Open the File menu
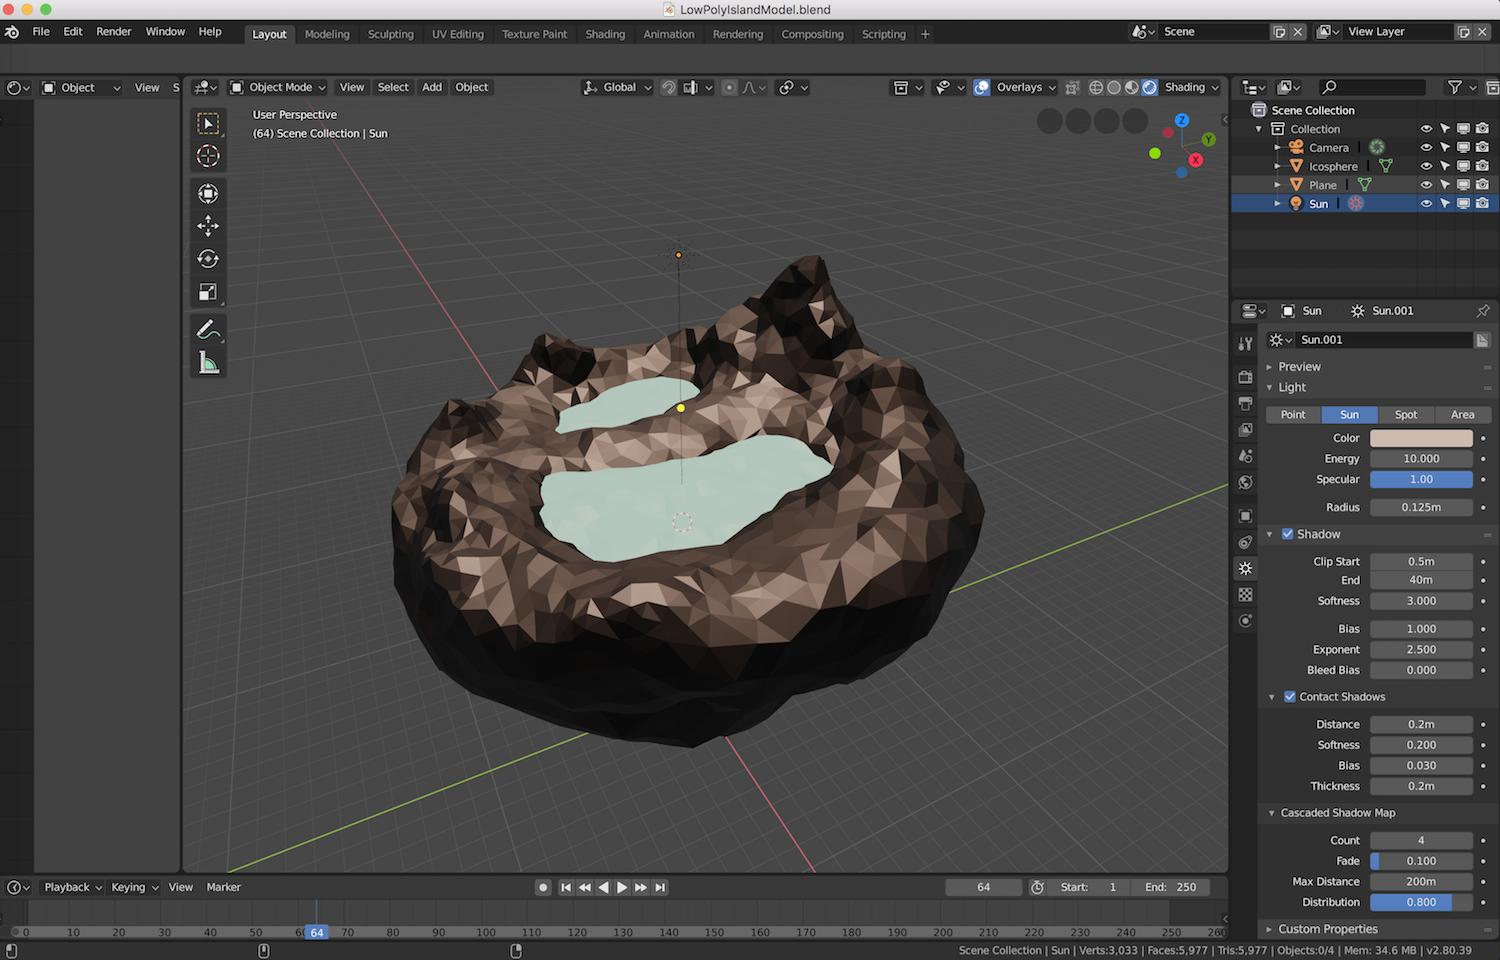The width and height of the screenshot is (1500, 960). click(x=41, y=32)
